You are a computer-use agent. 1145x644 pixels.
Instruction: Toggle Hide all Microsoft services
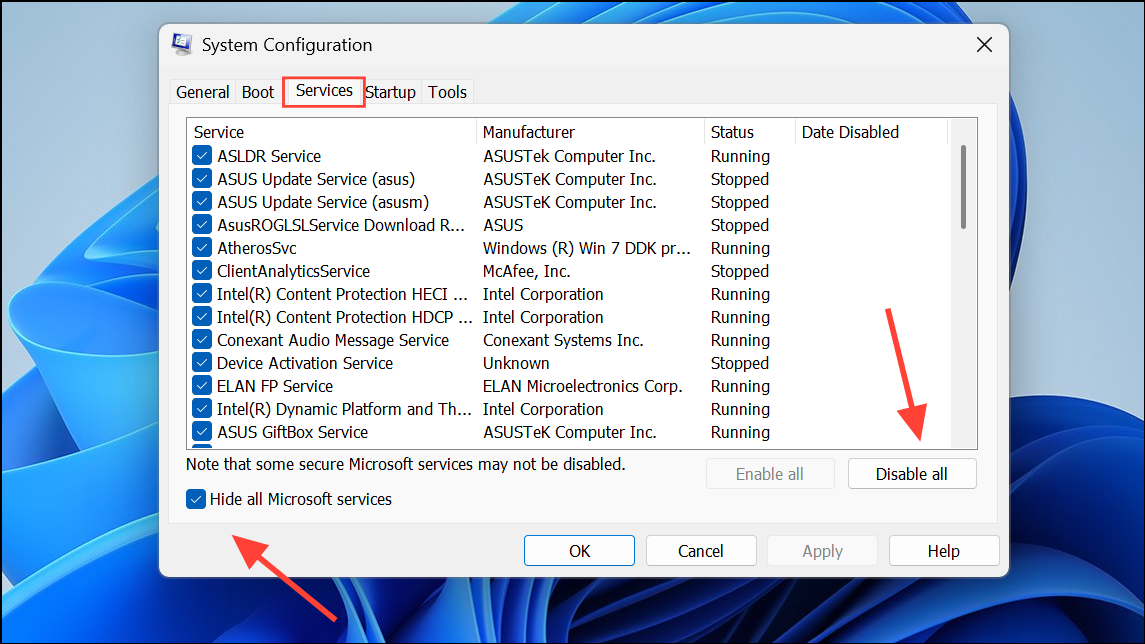(196, 498)
